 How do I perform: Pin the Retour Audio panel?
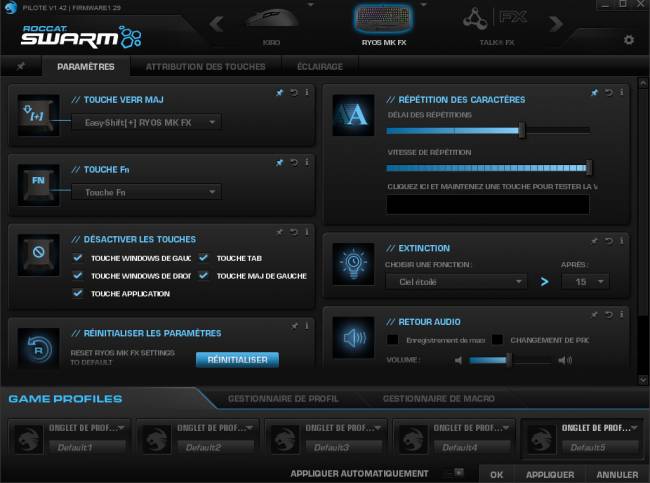point(594,315)
